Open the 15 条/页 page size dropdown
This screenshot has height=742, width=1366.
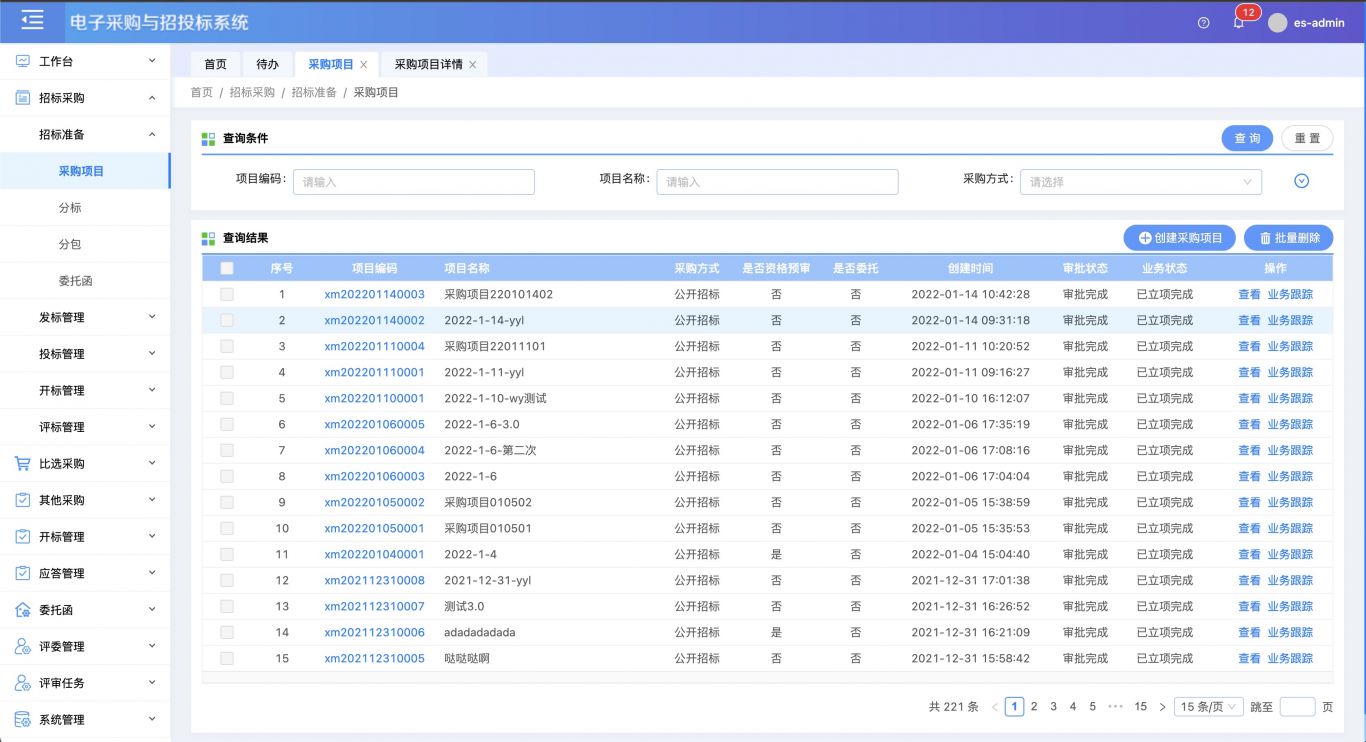(x=1209, y=707)
